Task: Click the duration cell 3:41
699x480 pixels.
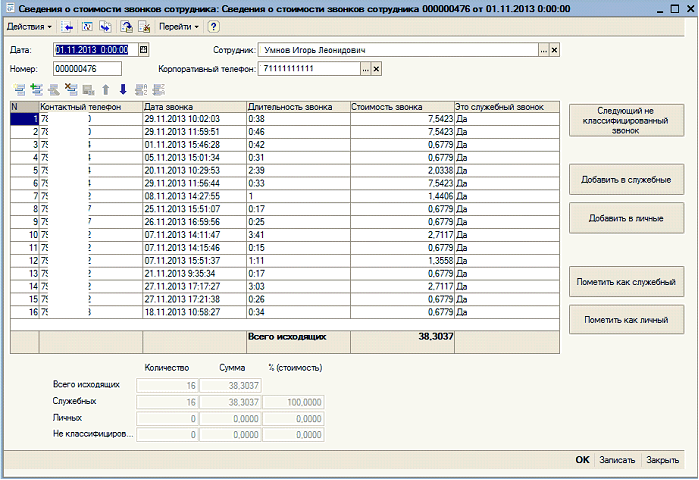Action: 299,235
